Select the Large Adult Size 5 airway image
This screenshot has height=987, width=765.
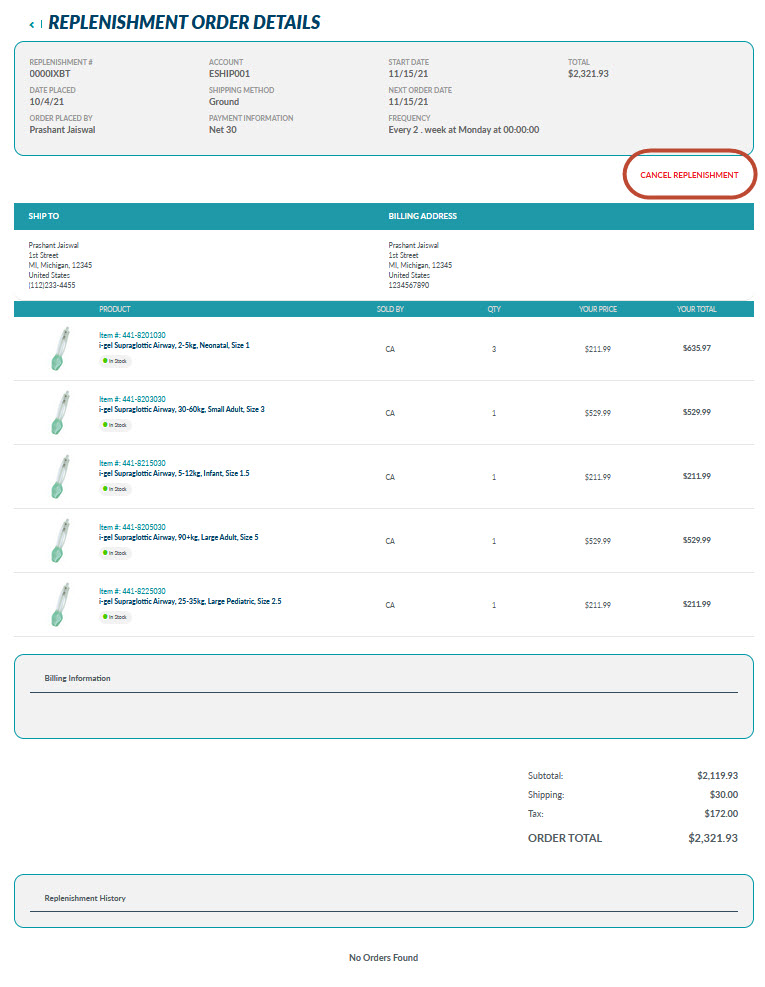(x=58, y=541)
